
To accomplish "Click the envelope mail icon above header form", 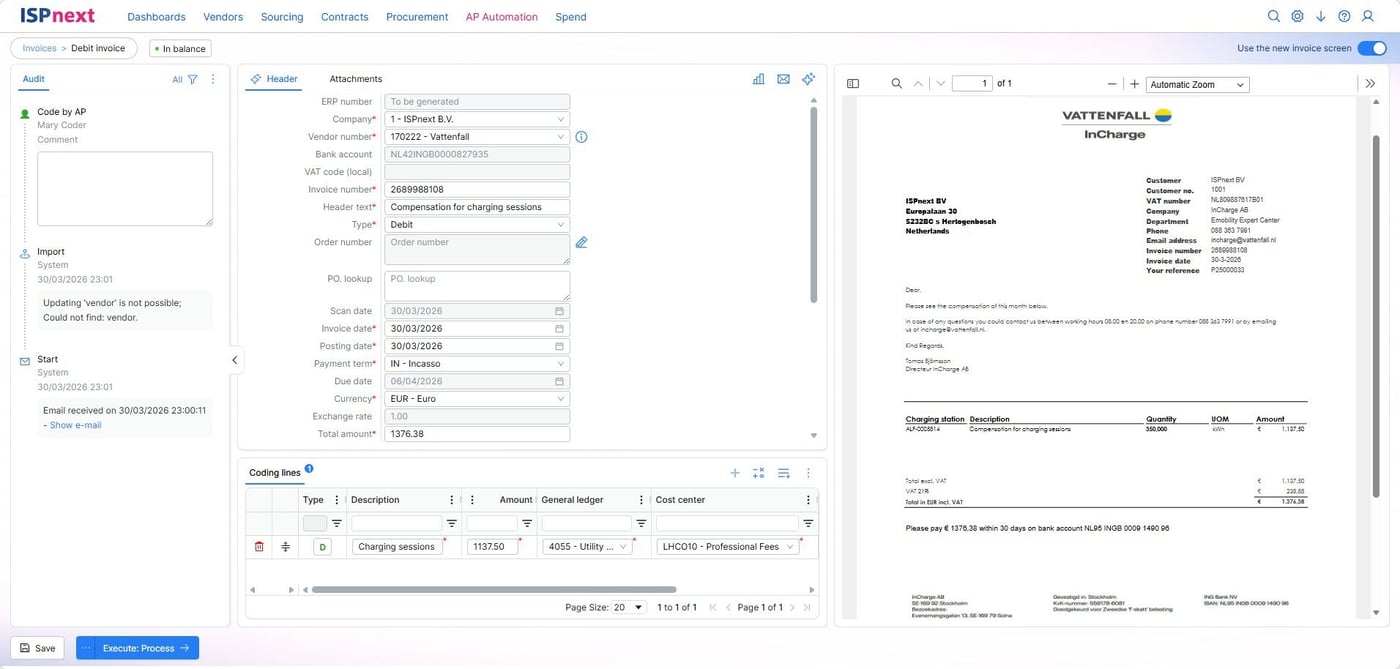I will tap(783, 79).
